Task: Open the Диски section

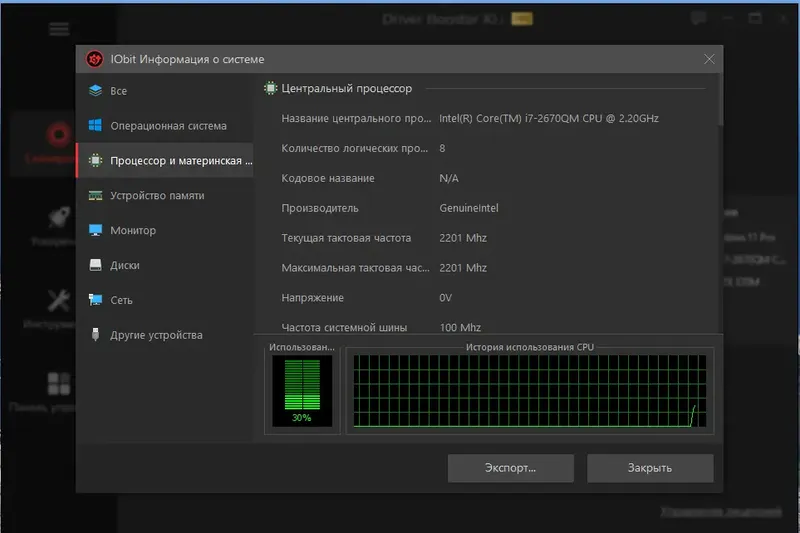Action: [x=164, y=265]
